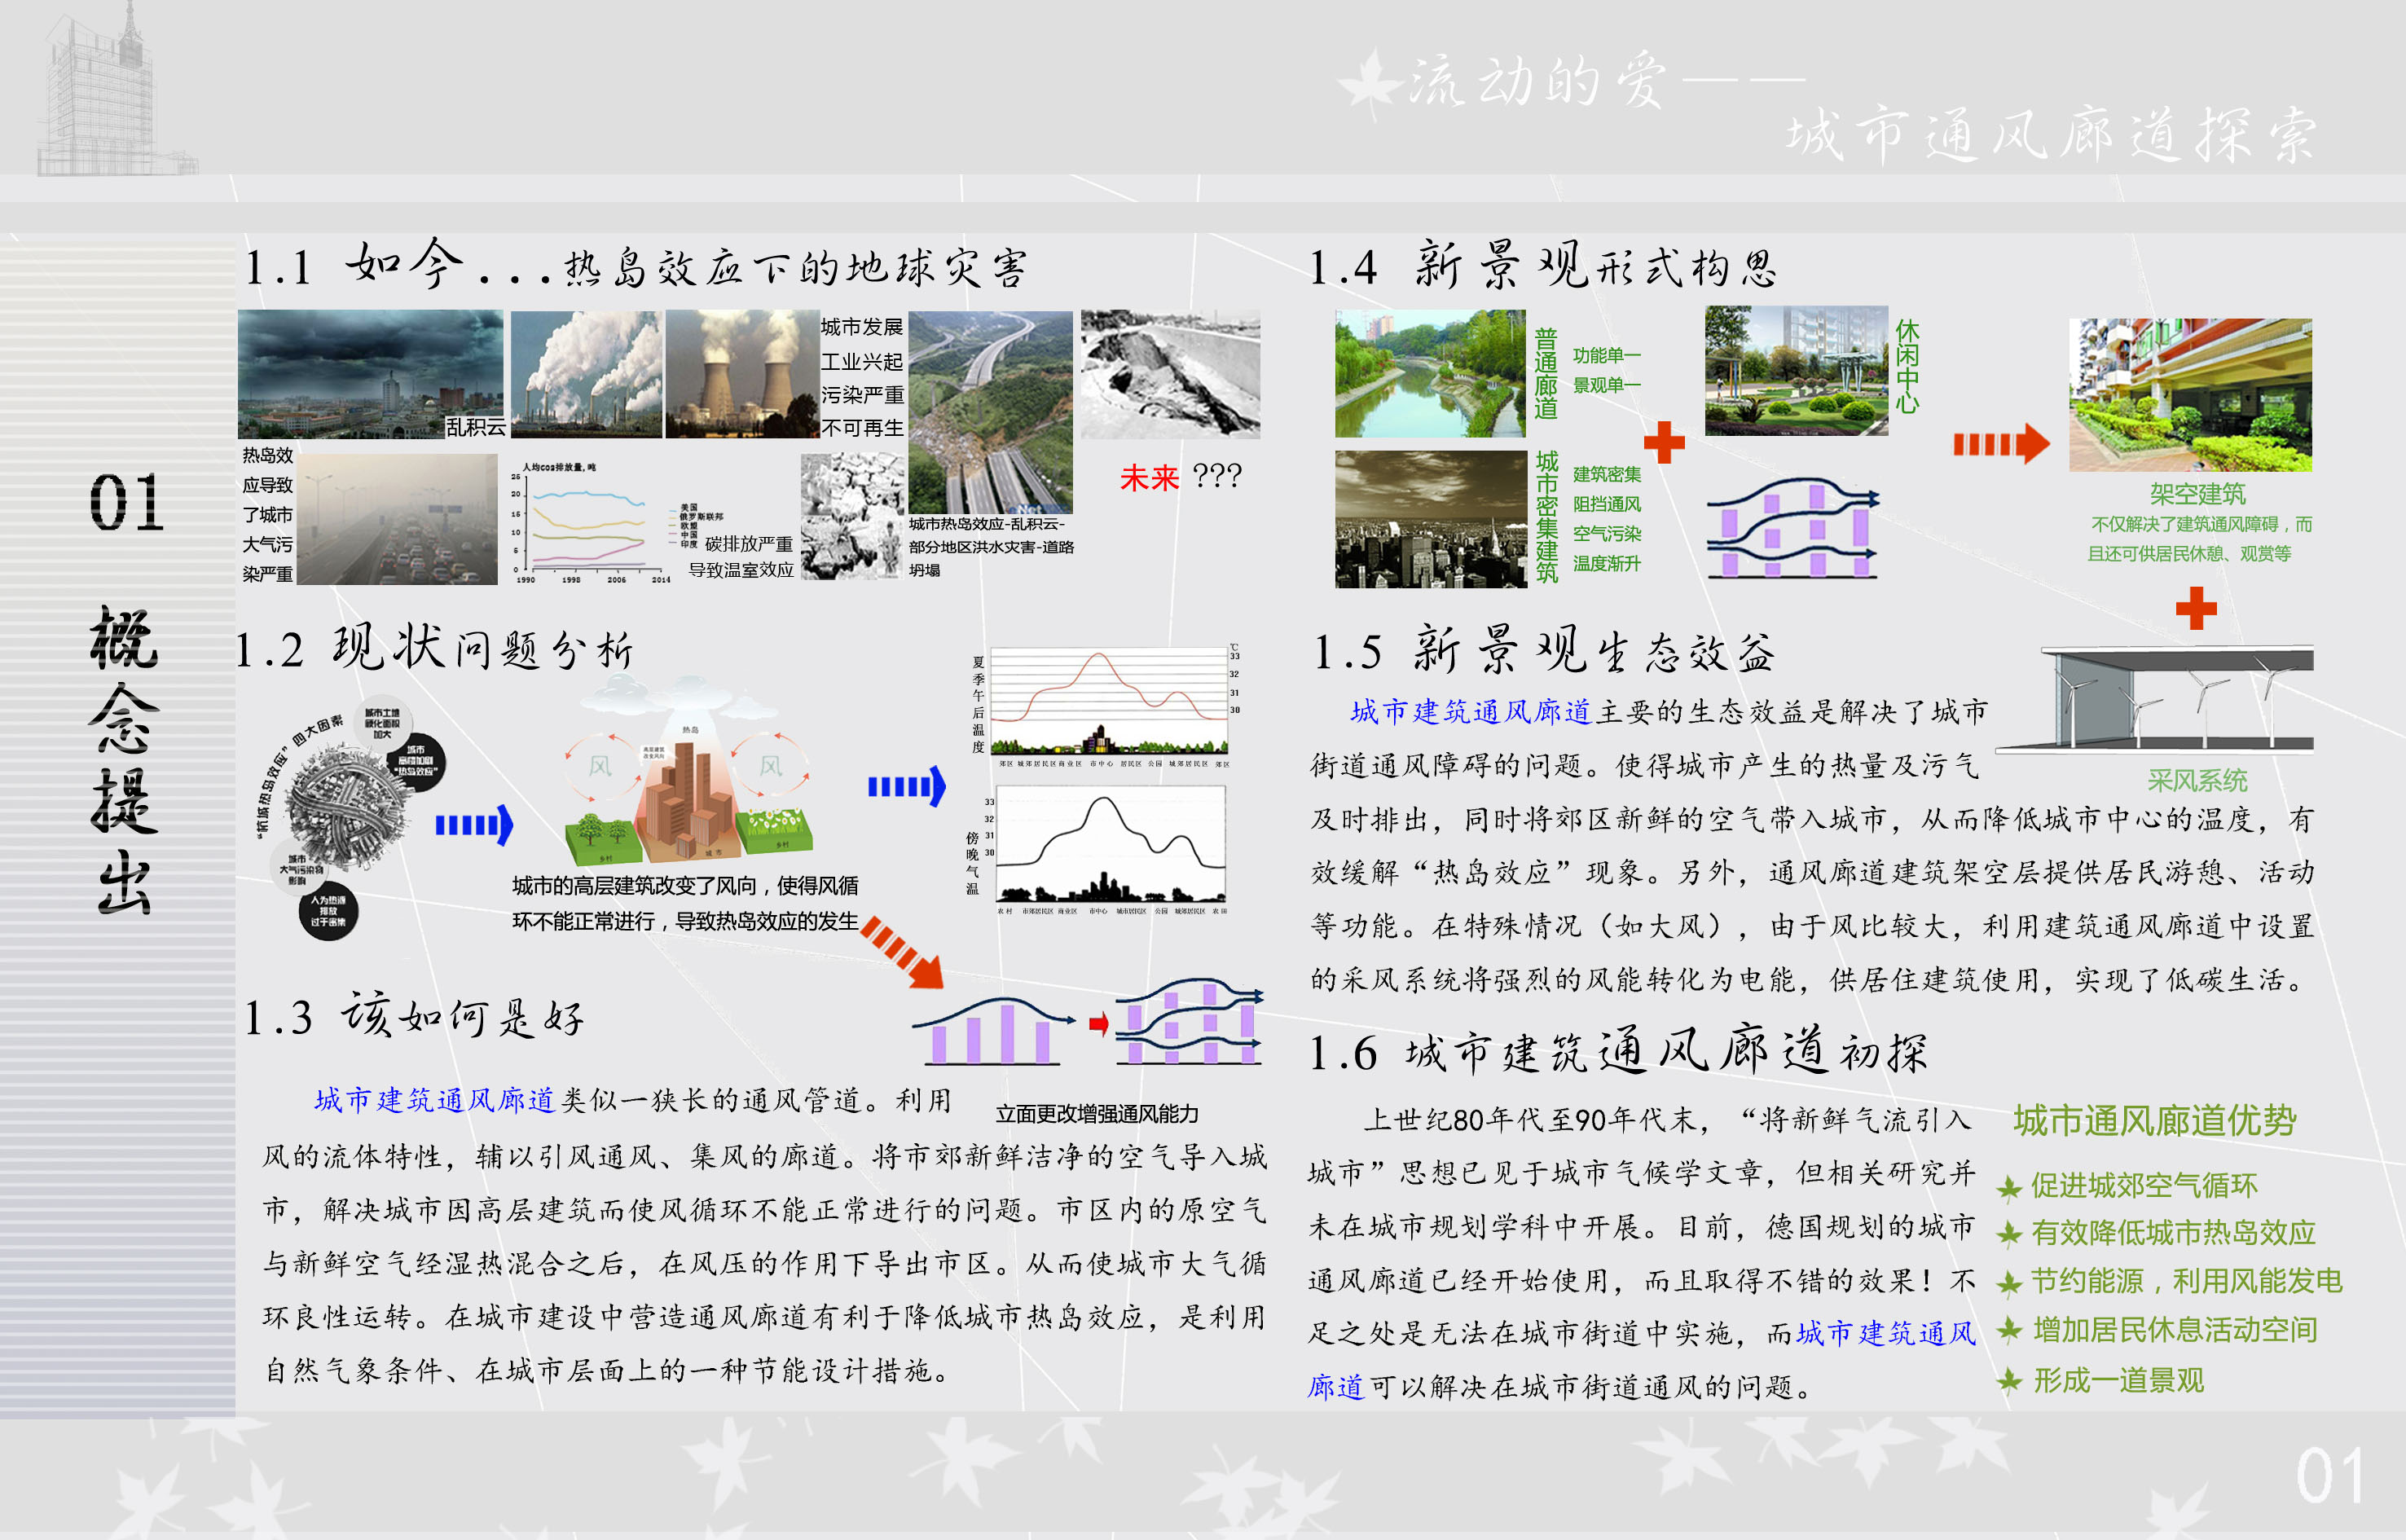Click the cooling towers photo
Viewport: 2406px width, 1540px height.
tap(742, 374)
